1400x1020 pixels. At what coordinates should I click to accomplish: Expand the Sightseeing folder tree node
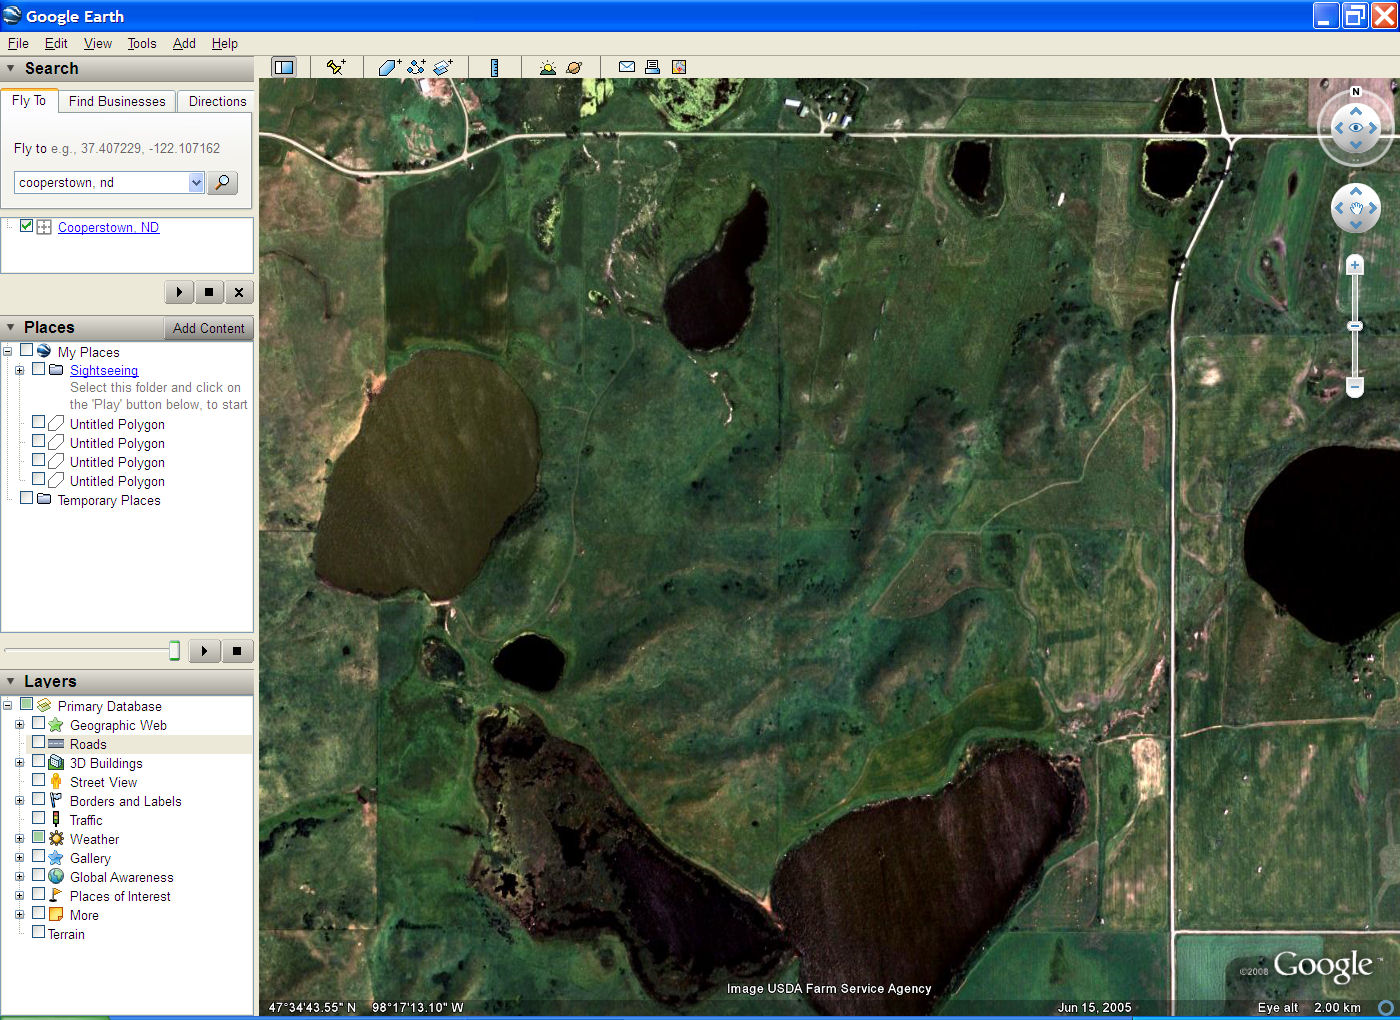19,370
